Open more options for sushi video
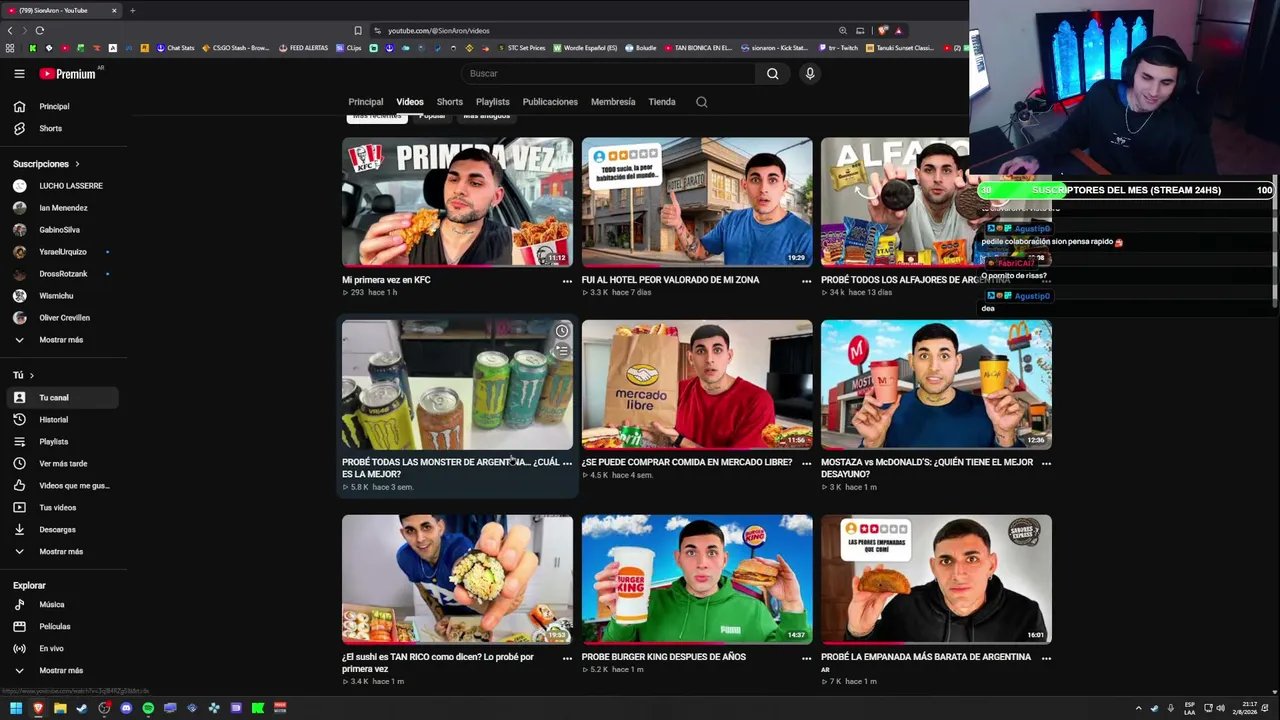The image size is (1280, 720). click(x=567, y=658)
